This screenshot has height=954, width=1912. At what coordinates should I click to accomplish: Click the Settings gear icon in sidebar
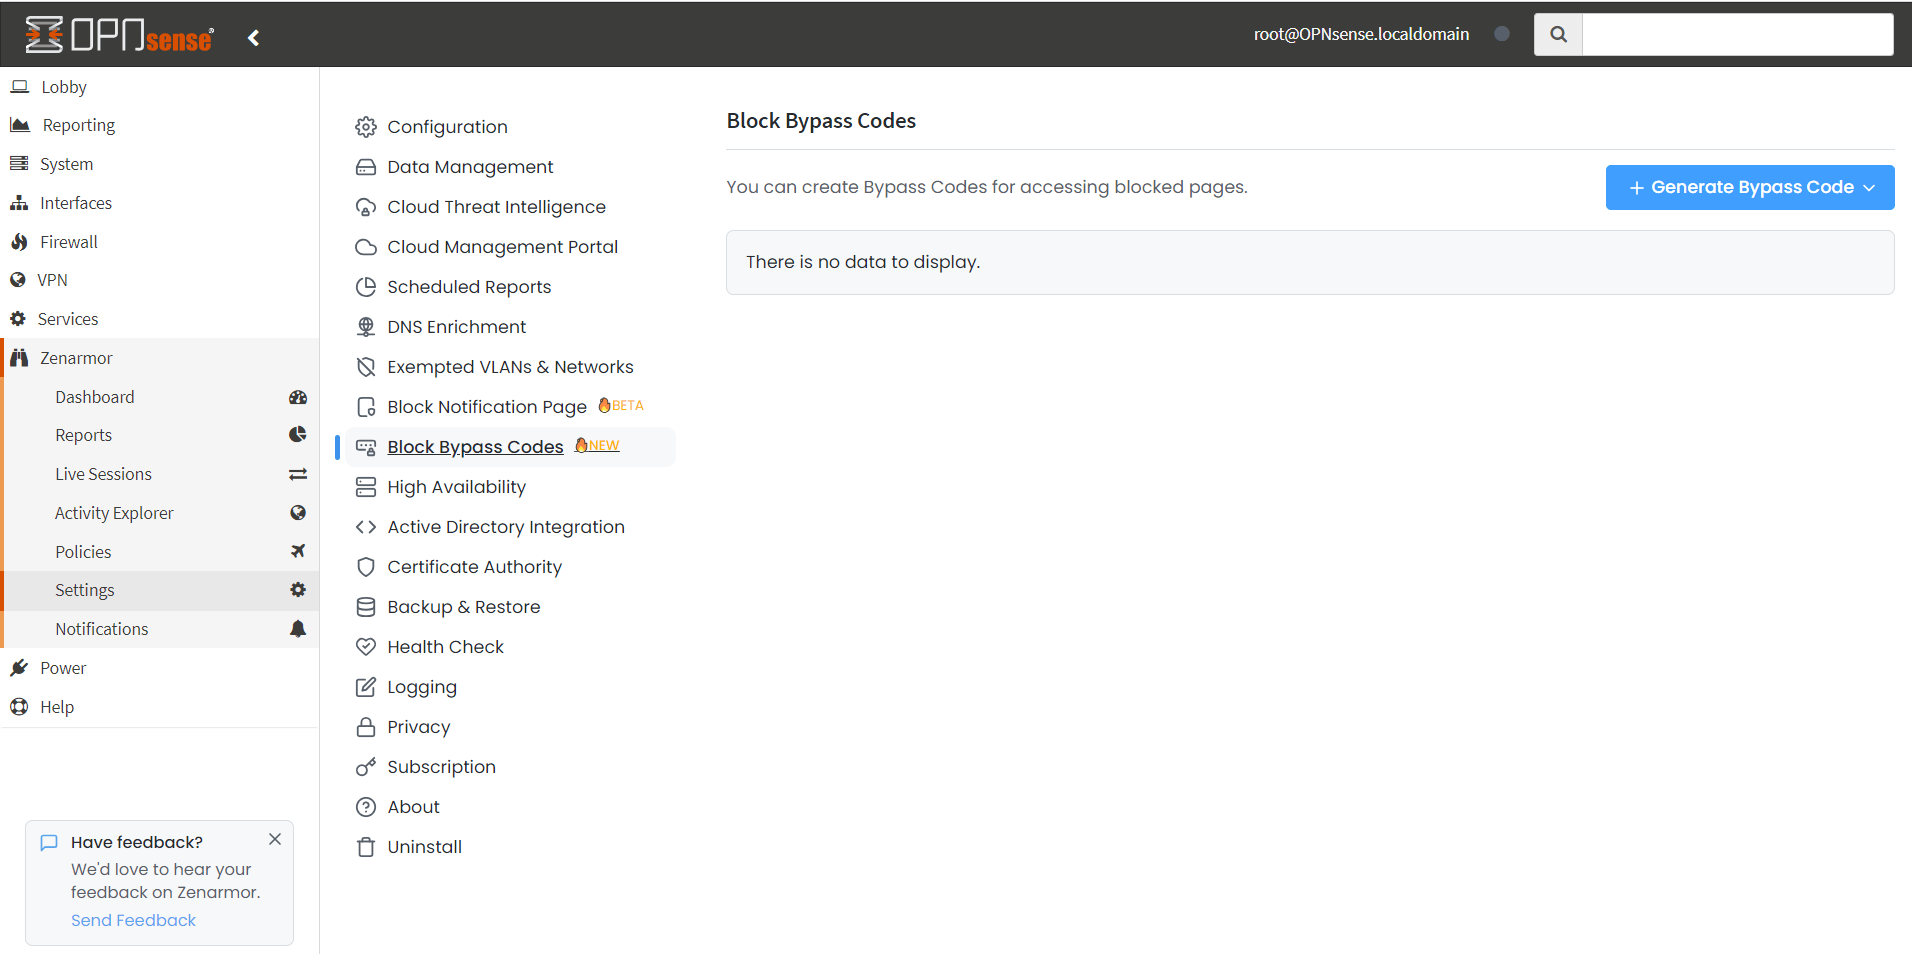point(298,590)
